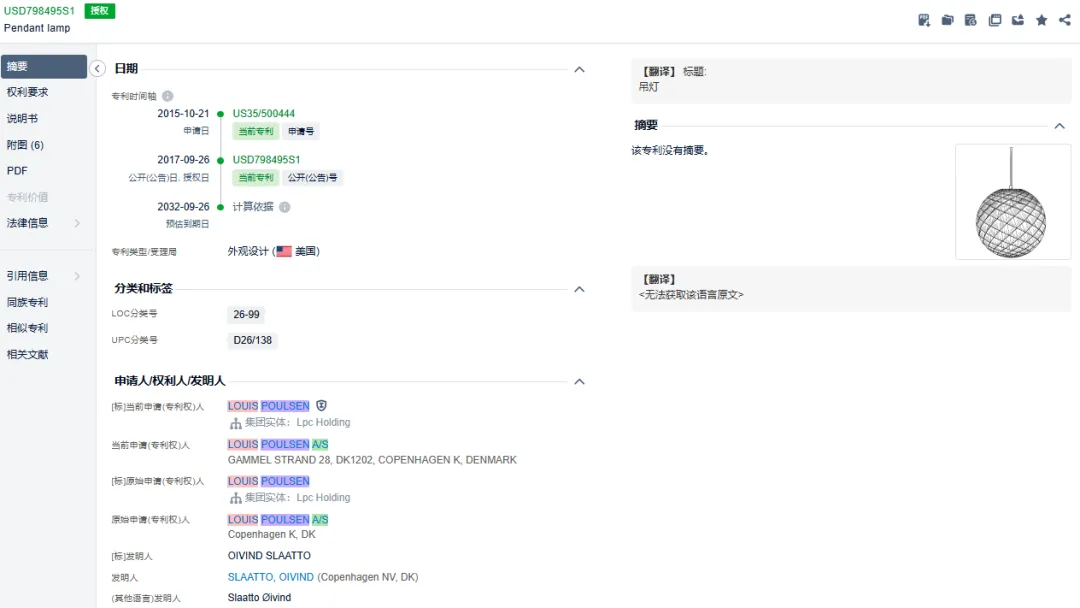Click group entity icon under original applicant
The image size is (1080, 608).
pyautogui.click(x=236, y=498)
